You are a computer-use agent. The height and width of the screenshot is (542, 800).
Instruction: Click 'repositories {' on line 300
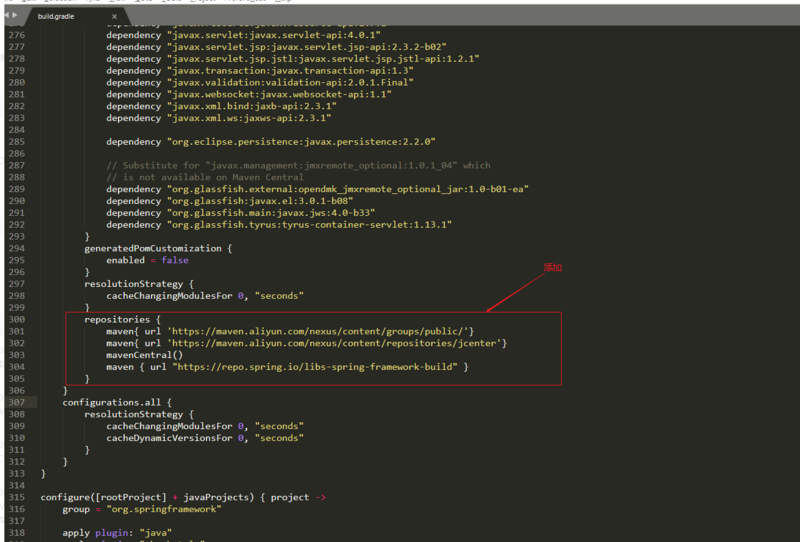[x=122, y=319]
